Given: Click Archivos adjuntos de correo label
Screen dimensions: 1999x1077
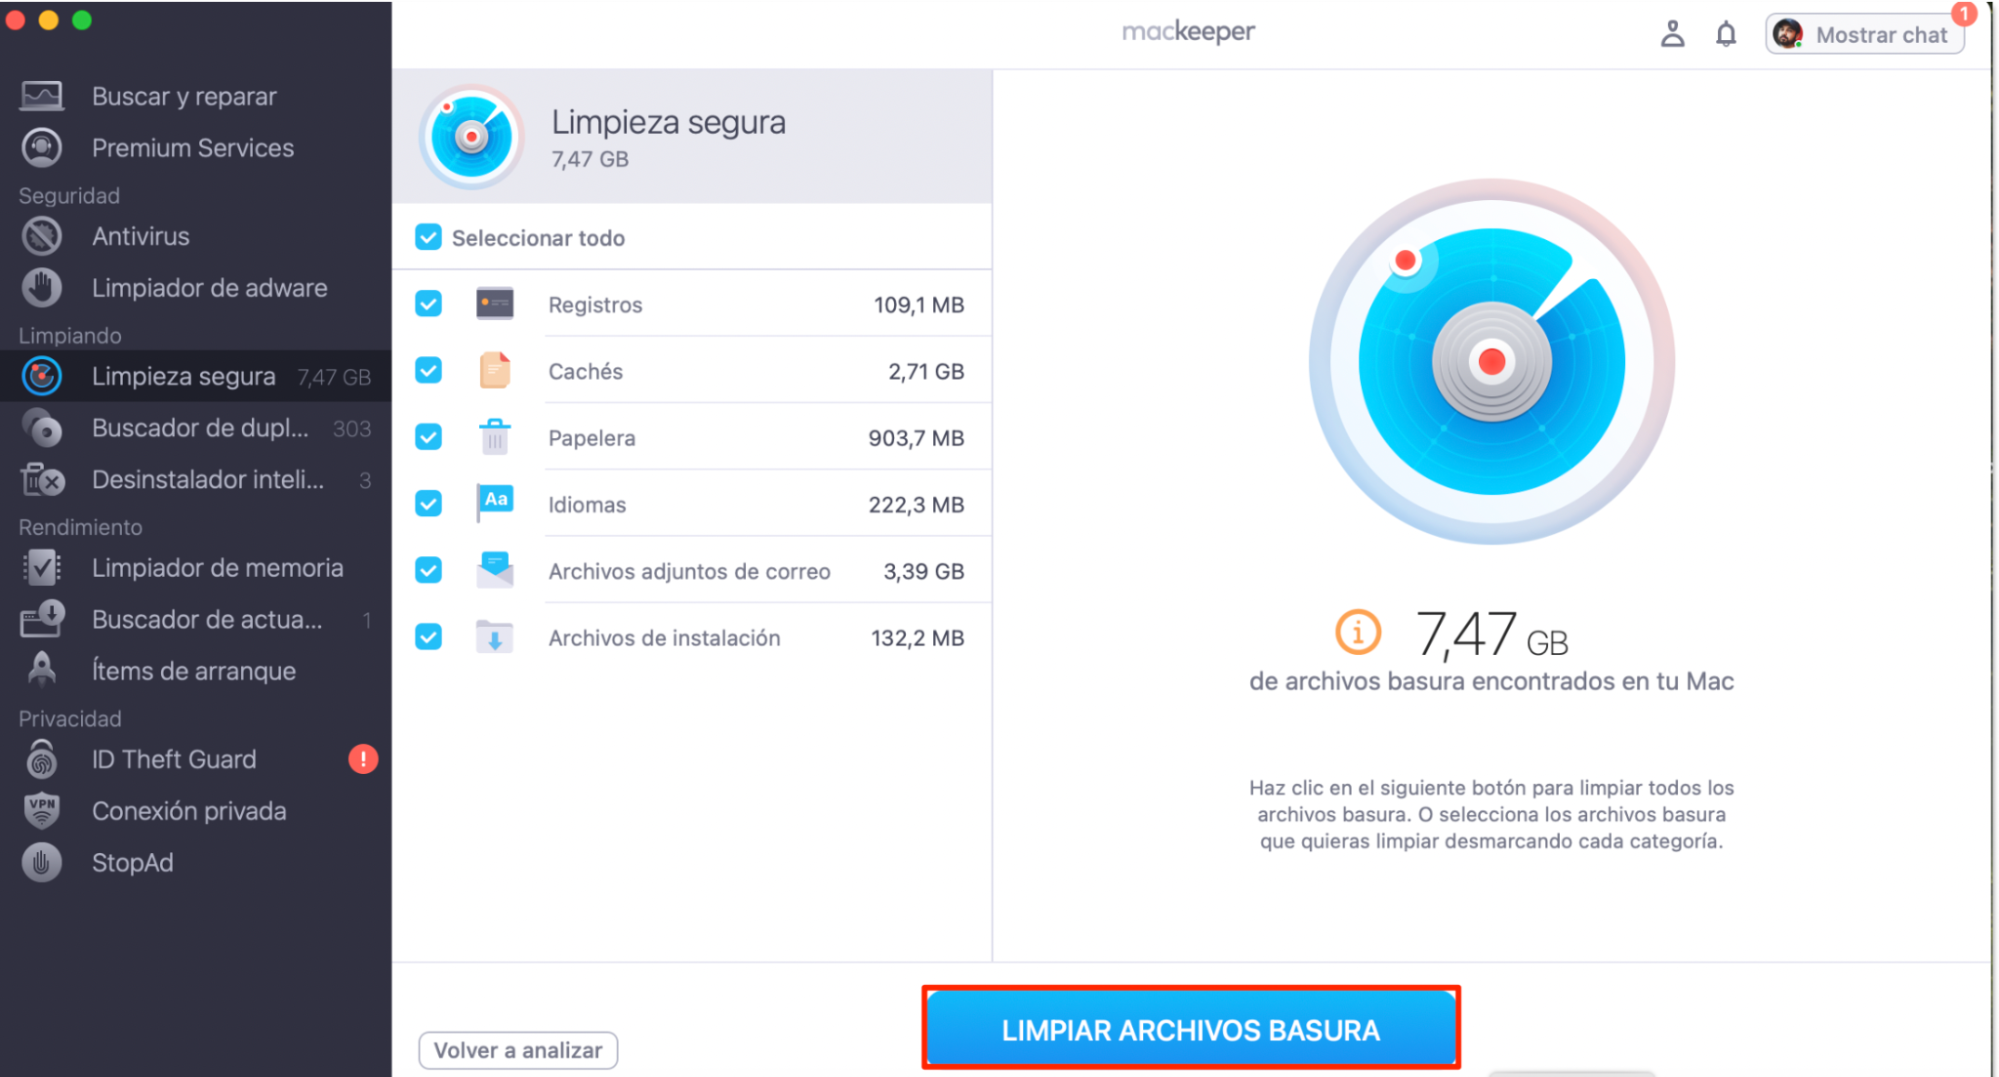Looking at the screenshot, I should pos(689,571).
